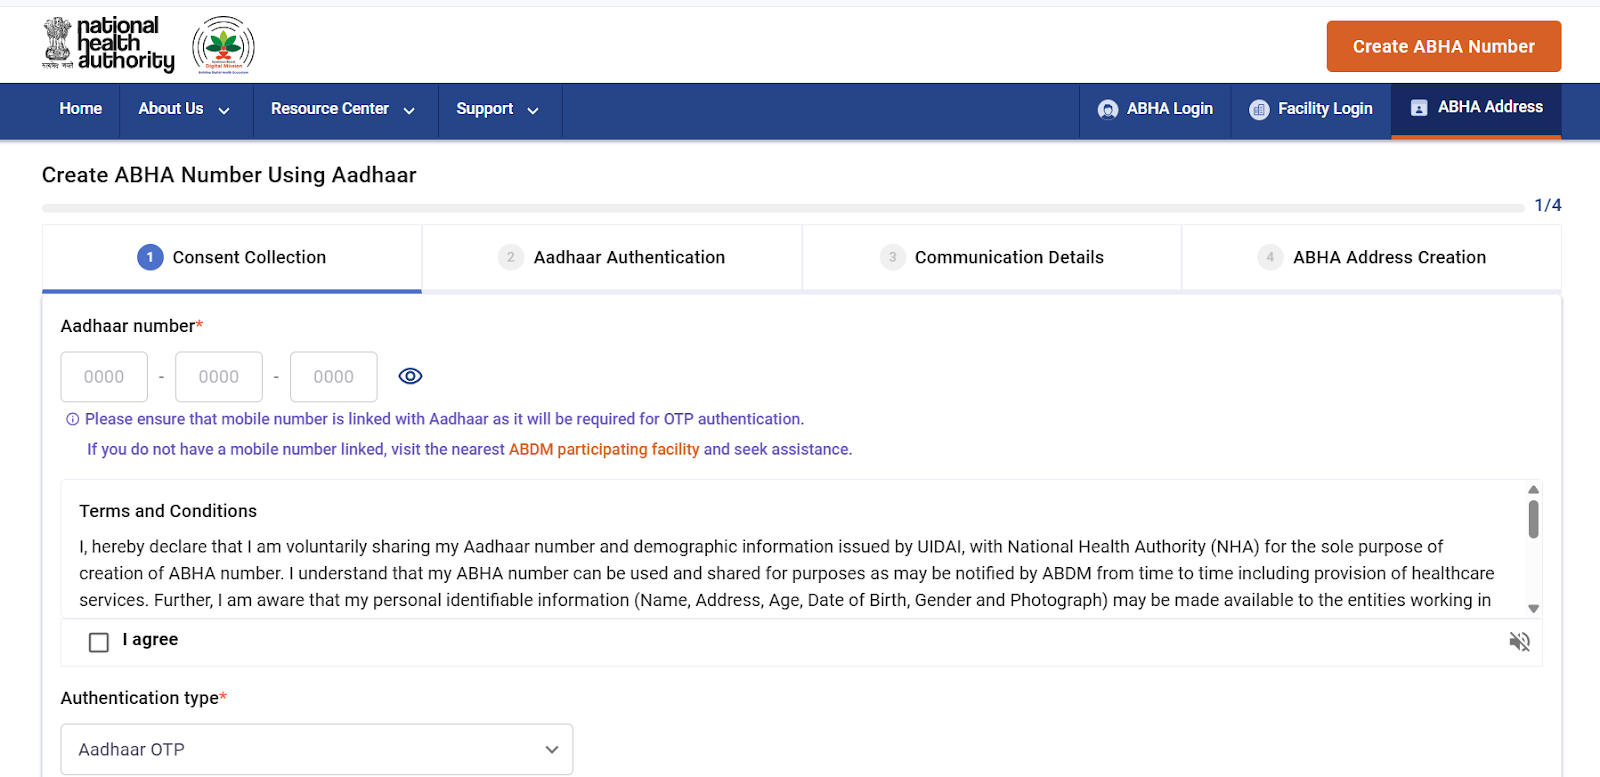The image size is (1600, 777).
Task: Click the step 4 number circle
Action: point(1270,257)
